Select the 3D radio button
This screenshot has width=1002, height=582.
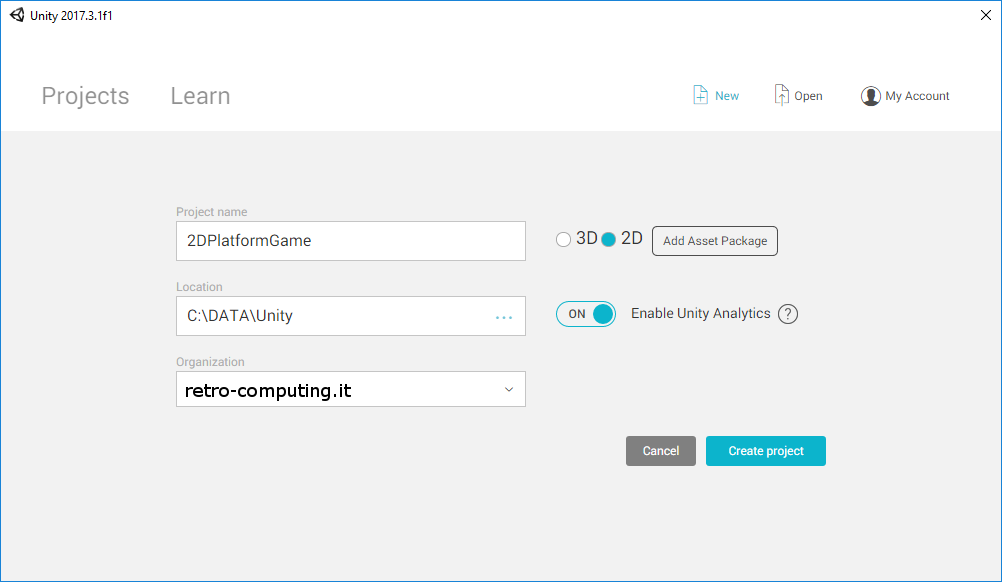click(x=564, y=240)
